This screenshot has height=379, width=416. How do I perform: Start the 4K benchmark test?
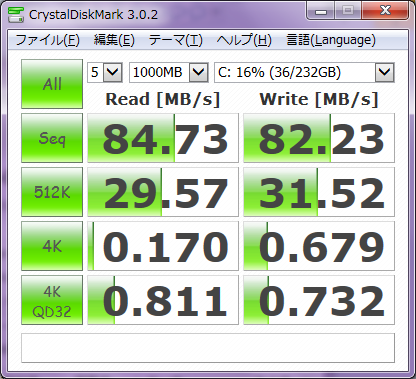(52, 246)
